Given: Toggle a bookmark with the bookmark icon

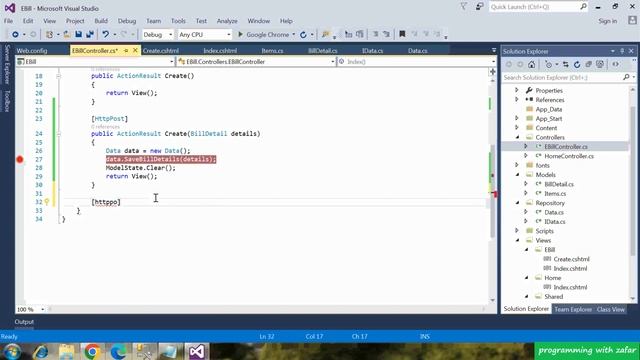Looking at the screenshot, I should coord(402,34).
